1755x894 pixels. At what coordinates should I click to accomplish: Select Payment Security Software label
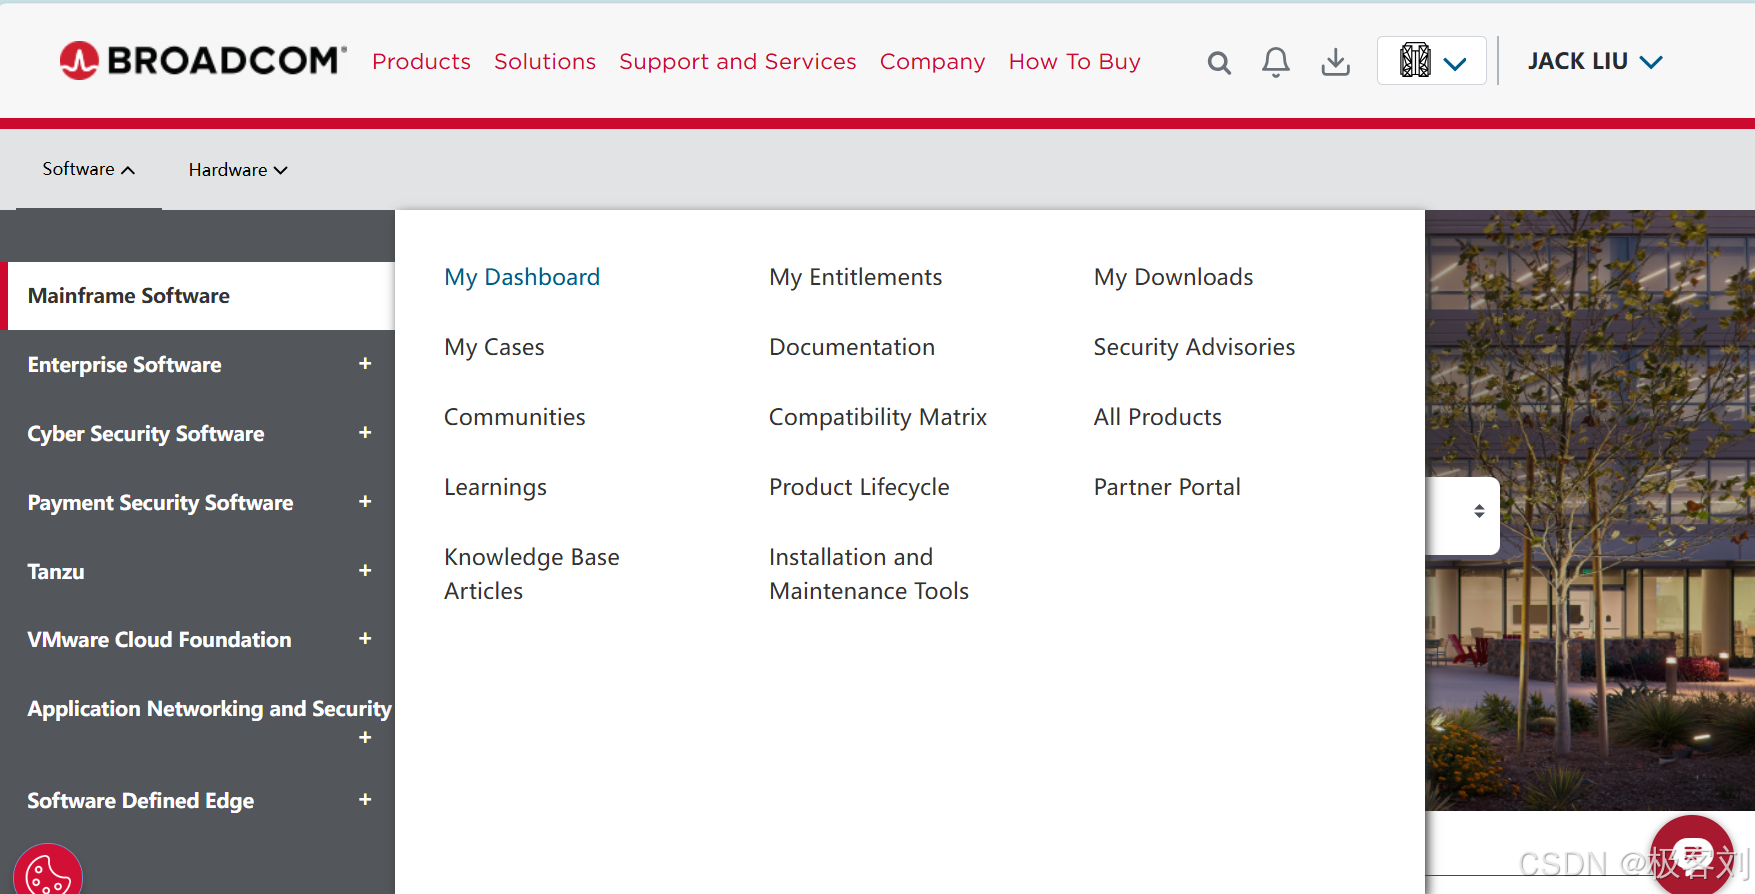coord(160,503)
